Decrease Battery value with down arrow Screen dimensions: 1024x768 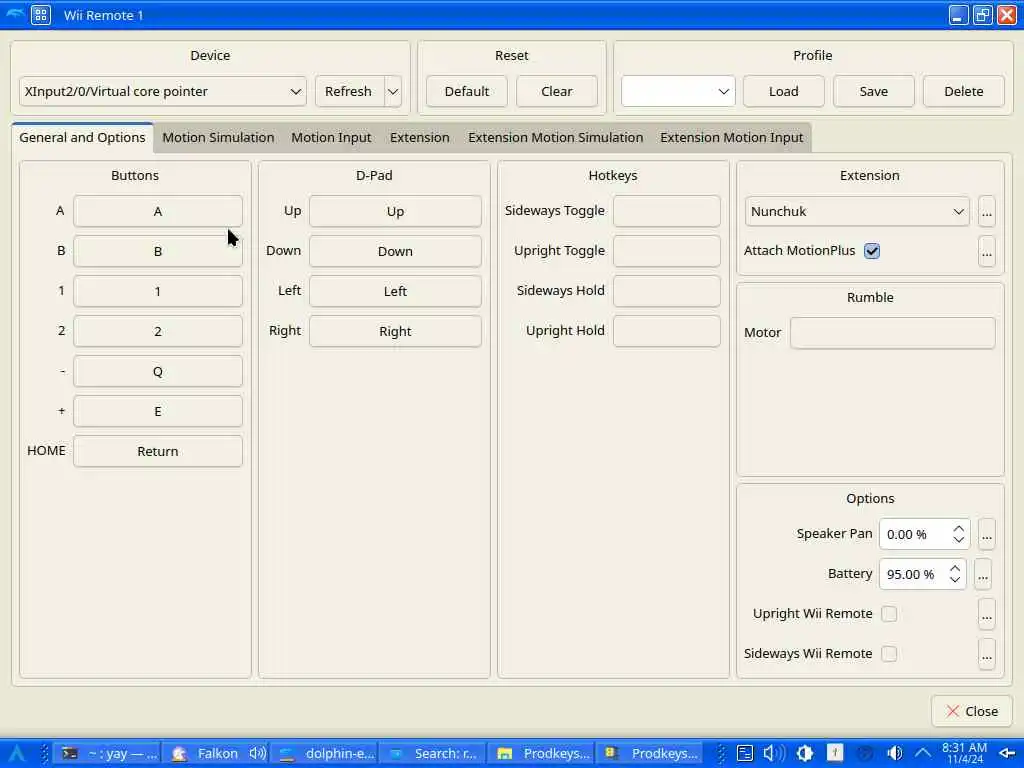tap(955, 581)
